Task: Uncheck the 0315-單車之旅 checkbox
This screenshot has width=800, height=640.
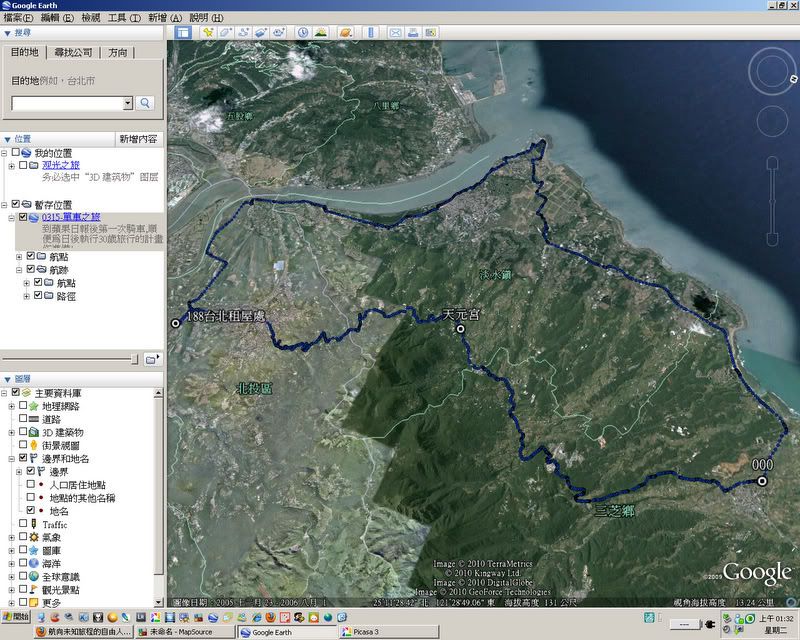Action: (x=24, y=217)
